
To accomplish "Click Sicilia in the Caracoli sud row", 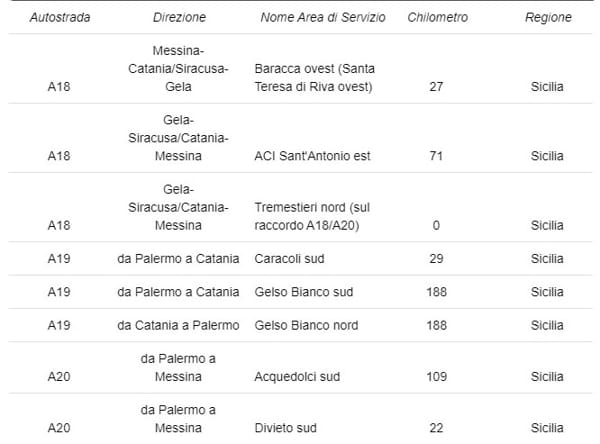I will coord(547,259).
